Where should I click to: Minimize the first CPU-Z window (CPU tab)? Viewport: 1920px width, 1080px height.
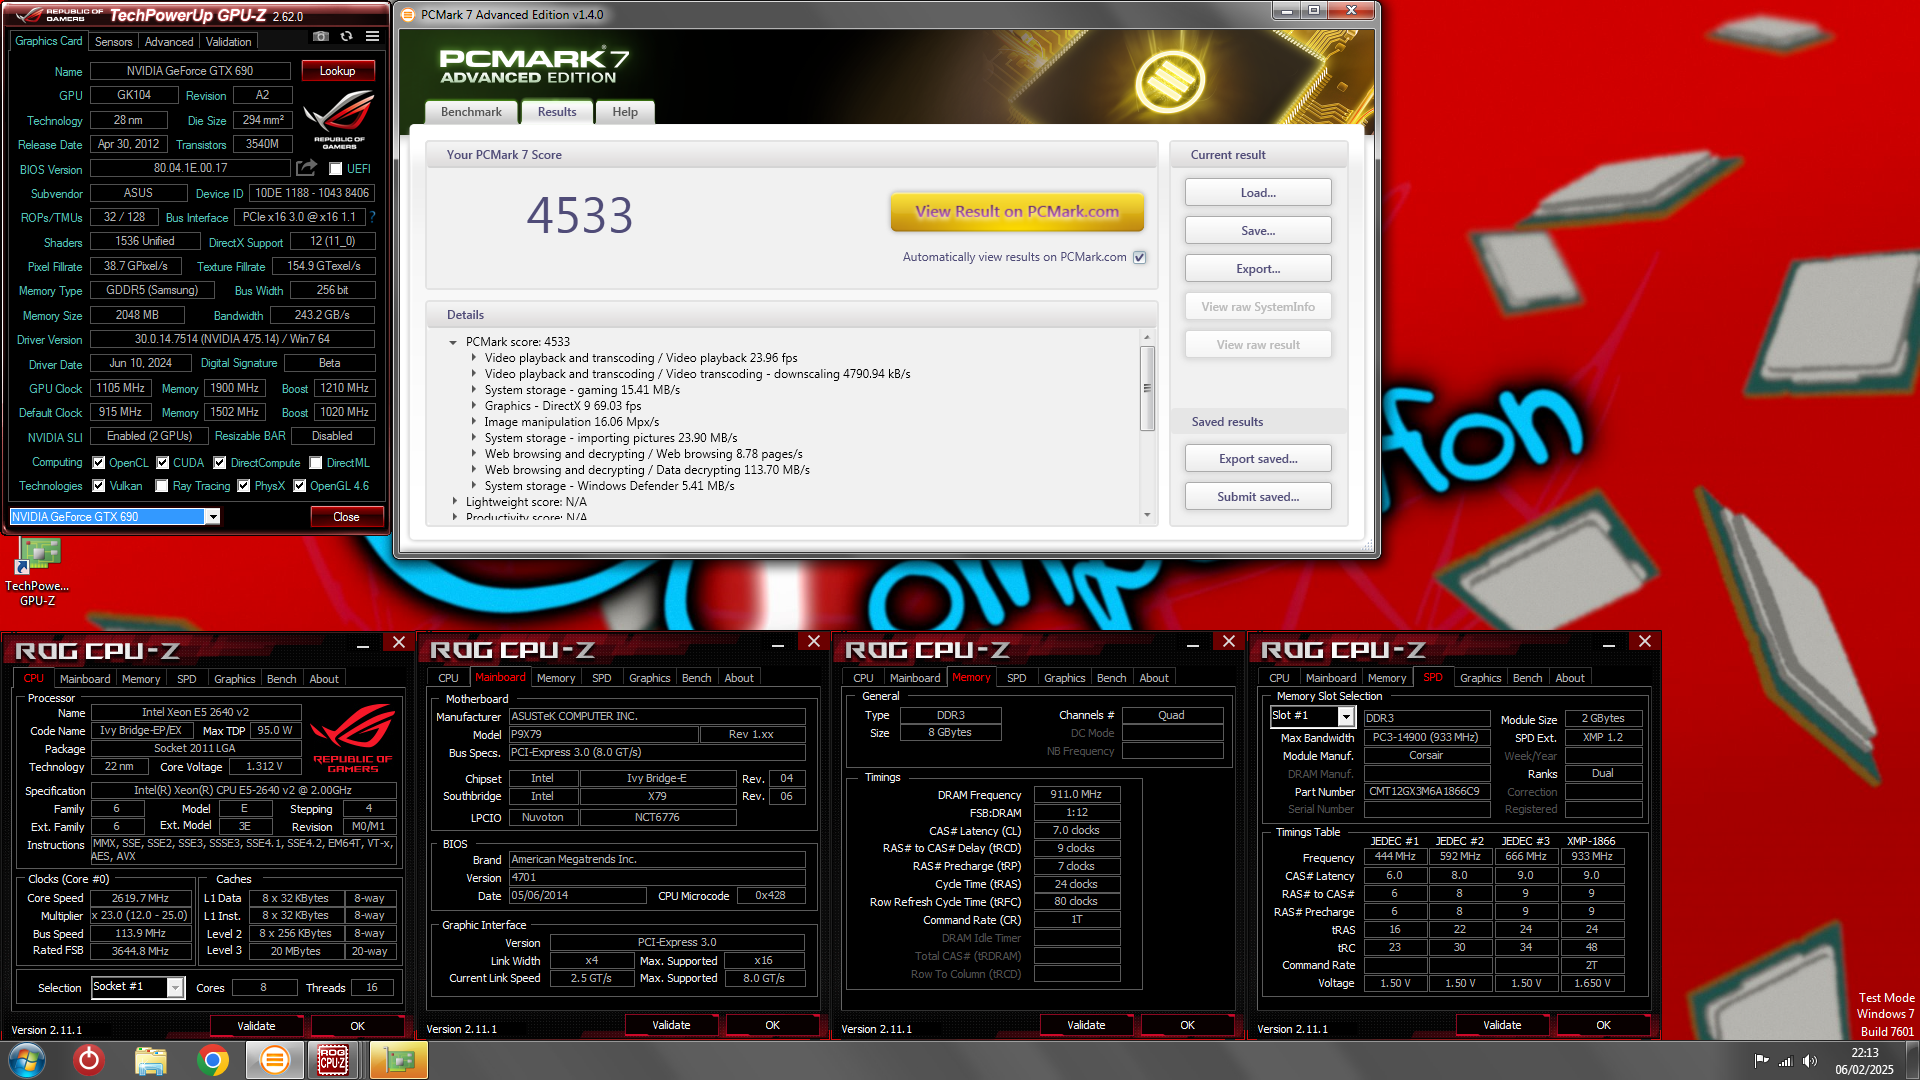click(x=363, y=646)
